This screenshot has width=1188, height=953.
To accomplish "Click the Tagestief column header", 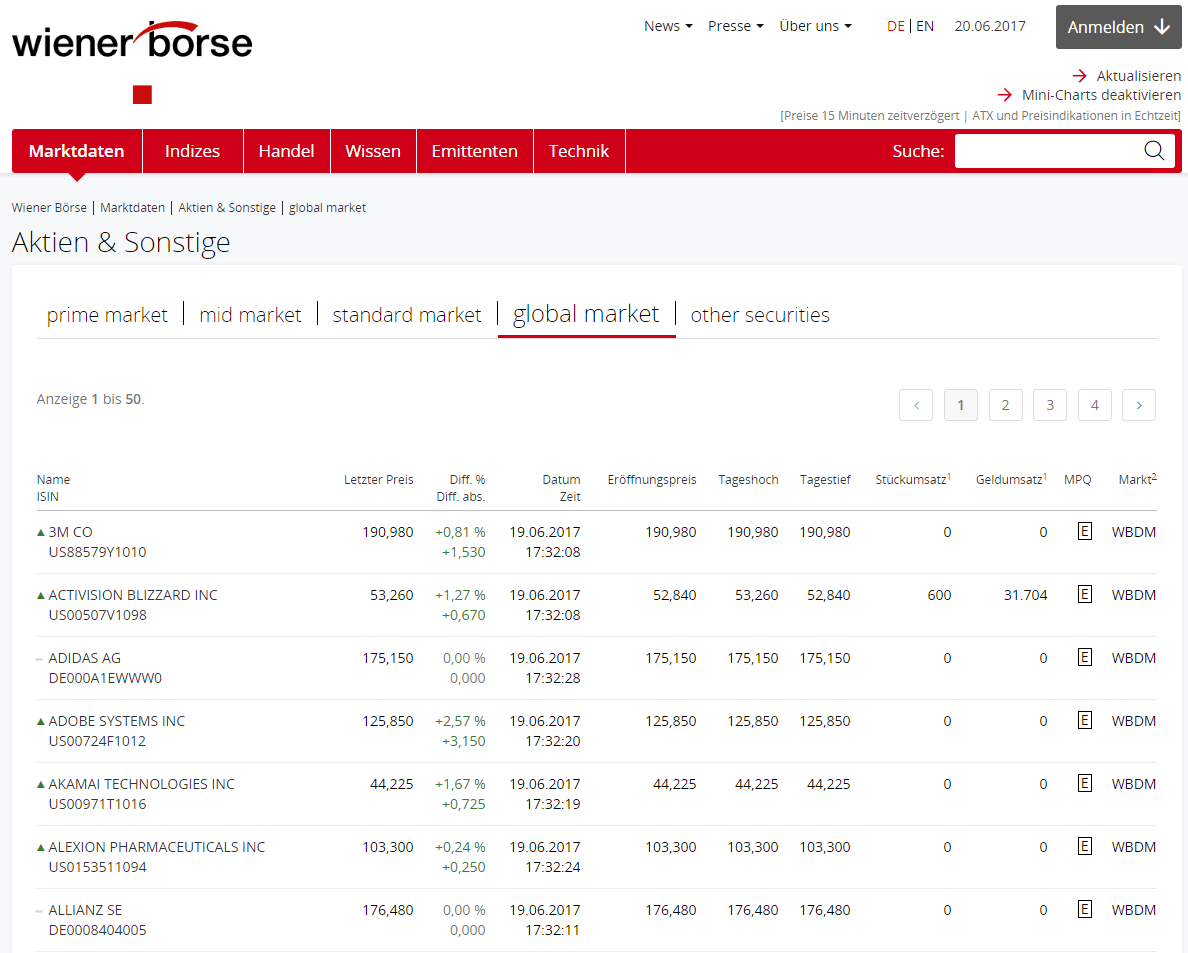I will pos(825,480).
